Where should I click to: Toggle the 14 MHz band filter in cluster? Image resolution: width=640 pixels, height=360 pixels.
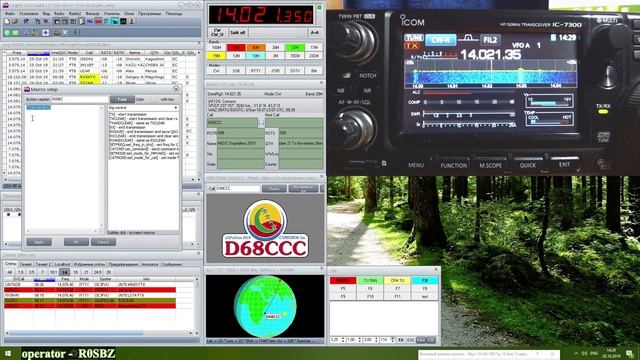tap(64, 272)
